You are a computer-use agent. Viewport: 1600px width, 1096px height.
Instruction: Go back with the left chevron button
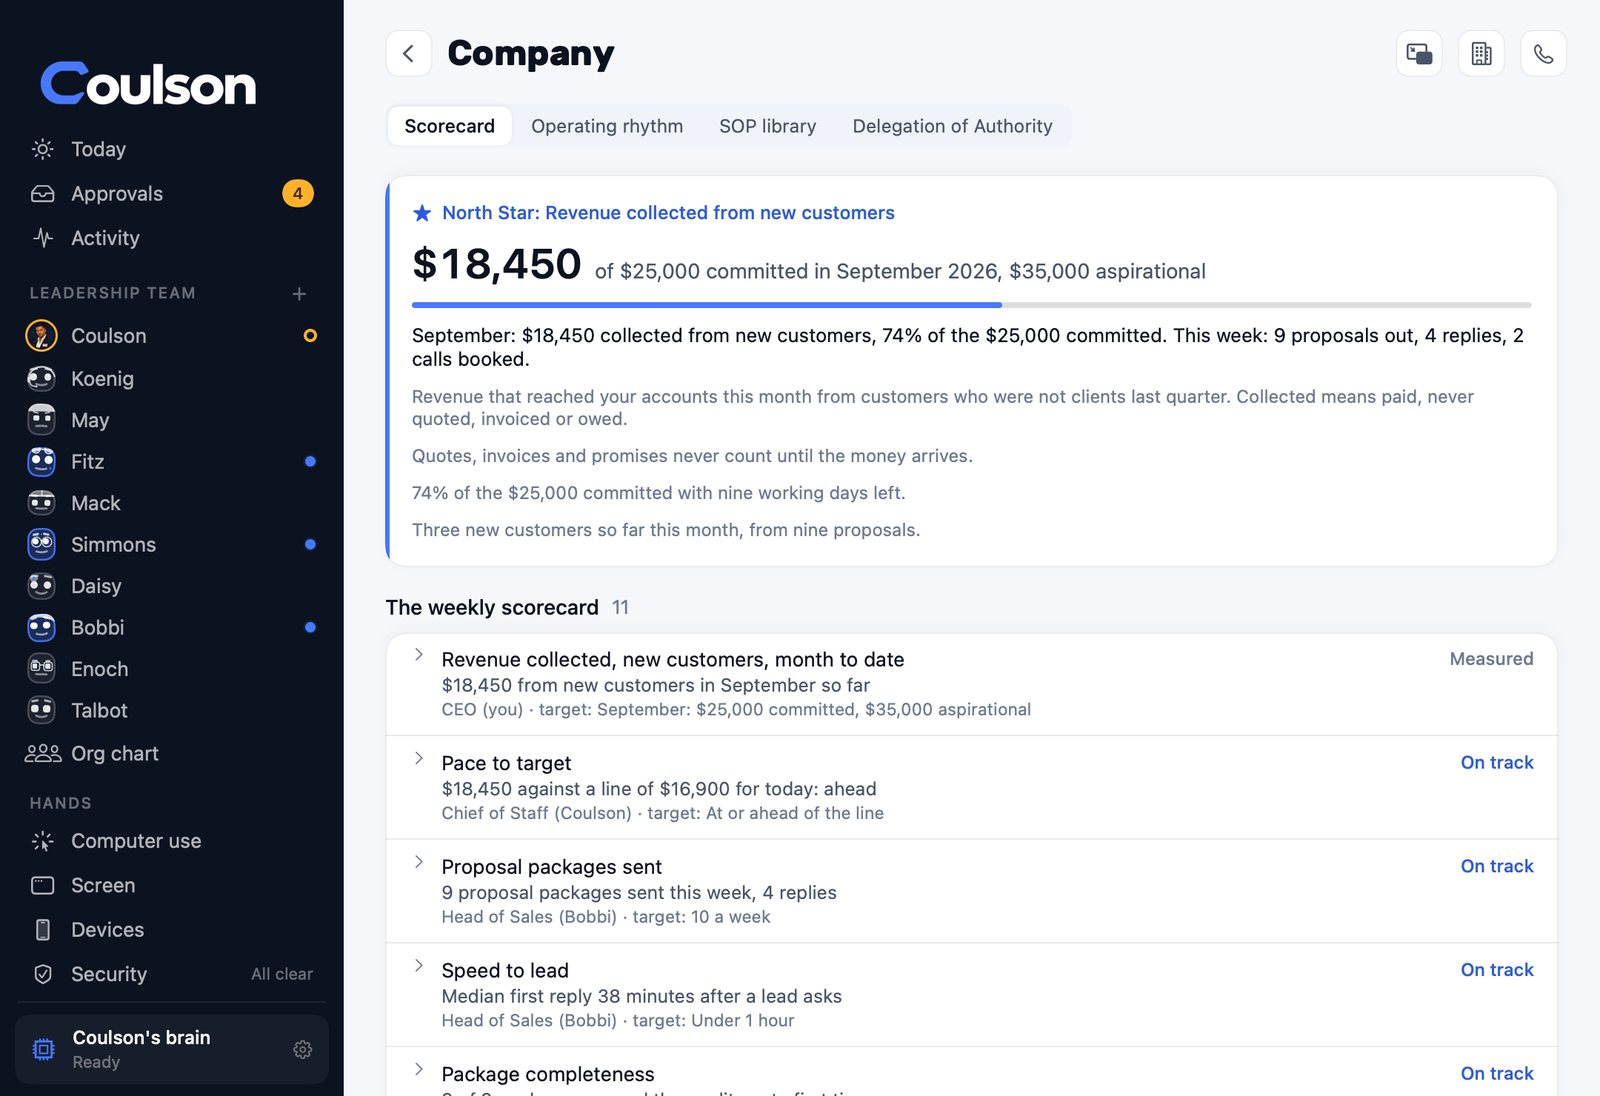(x=409, y=53)
